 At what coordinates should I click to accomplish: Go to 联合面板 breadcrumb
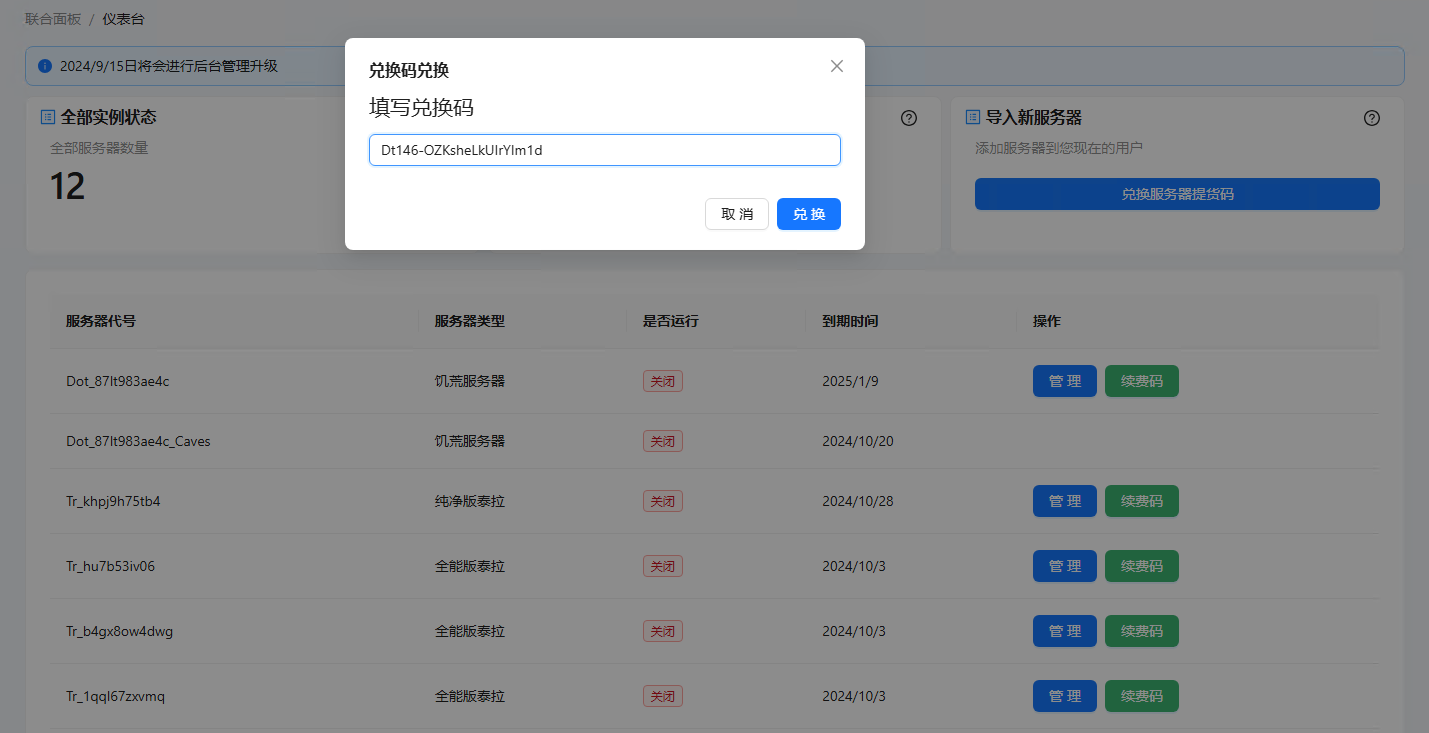[x=53, y=19]
